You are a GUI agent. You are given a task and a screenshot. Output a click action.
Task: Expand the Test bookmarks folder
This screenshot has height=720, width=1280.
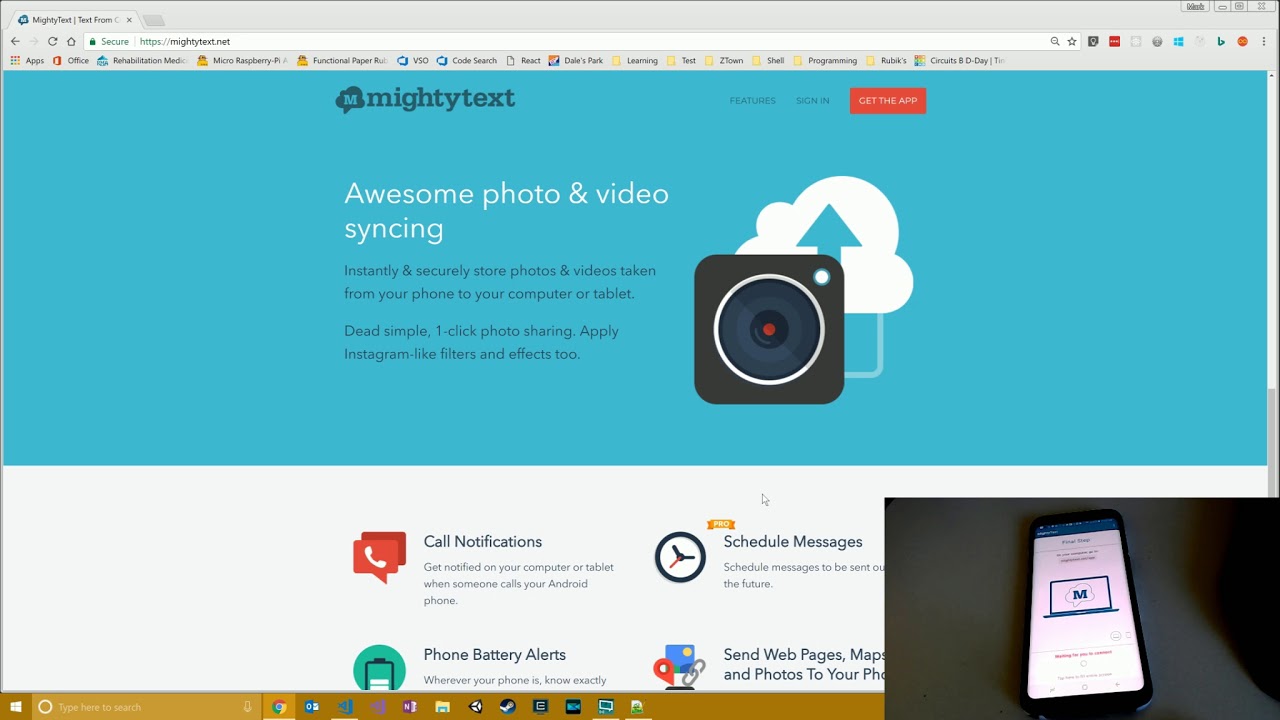[681, 60]
